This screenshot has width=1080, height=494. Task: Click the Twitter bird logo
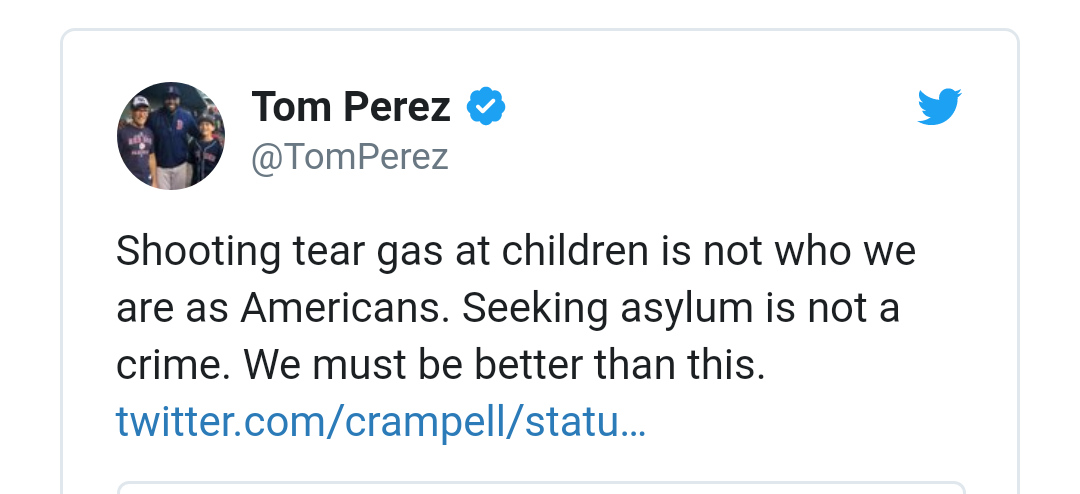point(939,107)
